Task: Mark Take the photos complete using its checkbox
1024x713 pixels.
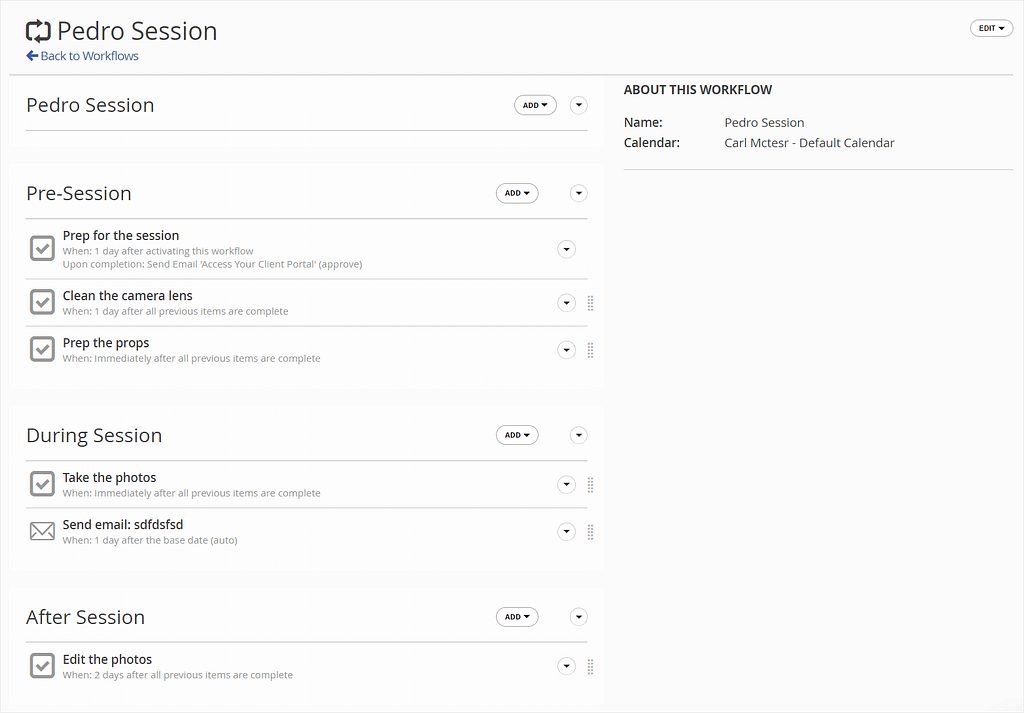Action: 41,483
